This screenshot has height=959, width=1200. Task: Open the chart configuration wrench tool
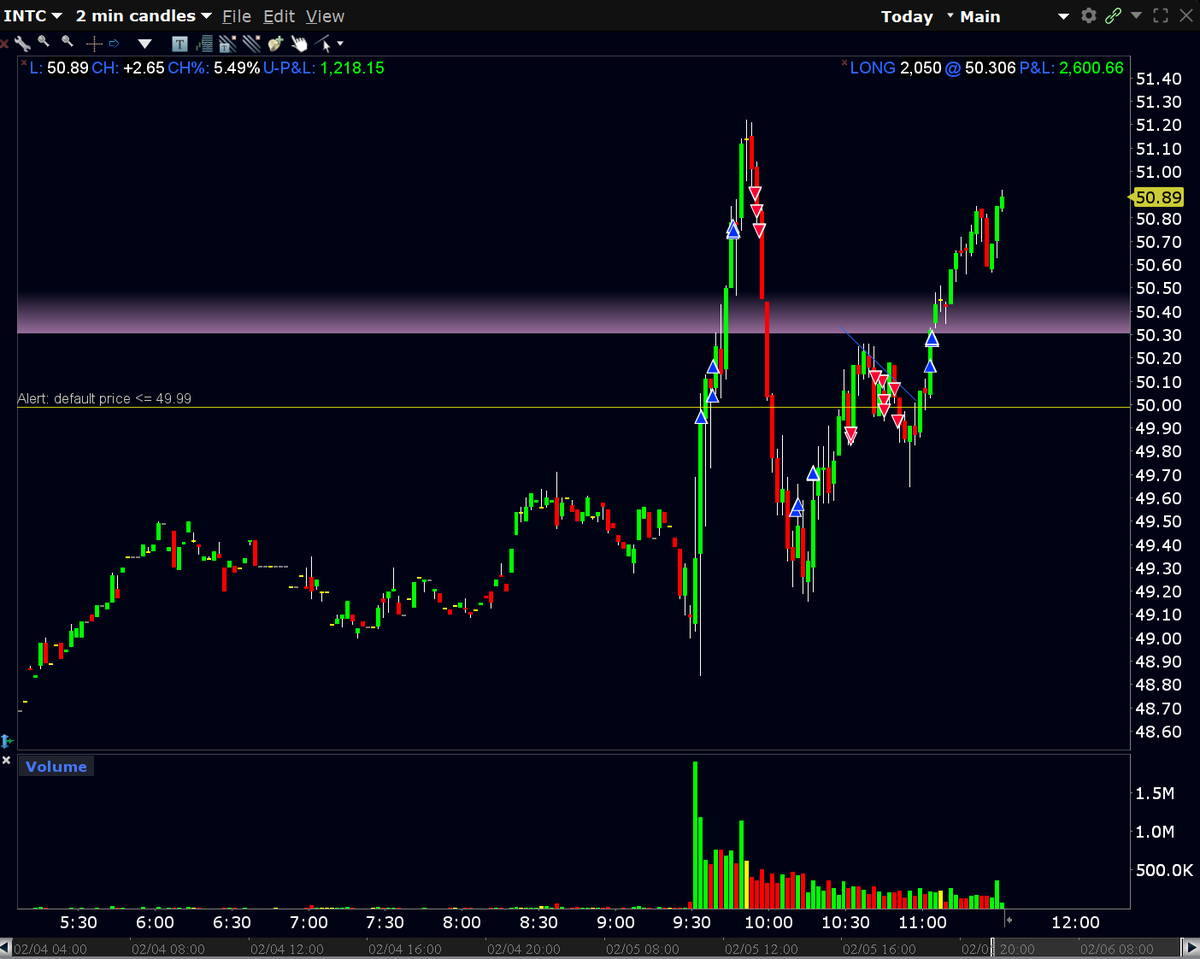(x=23, y=43)
